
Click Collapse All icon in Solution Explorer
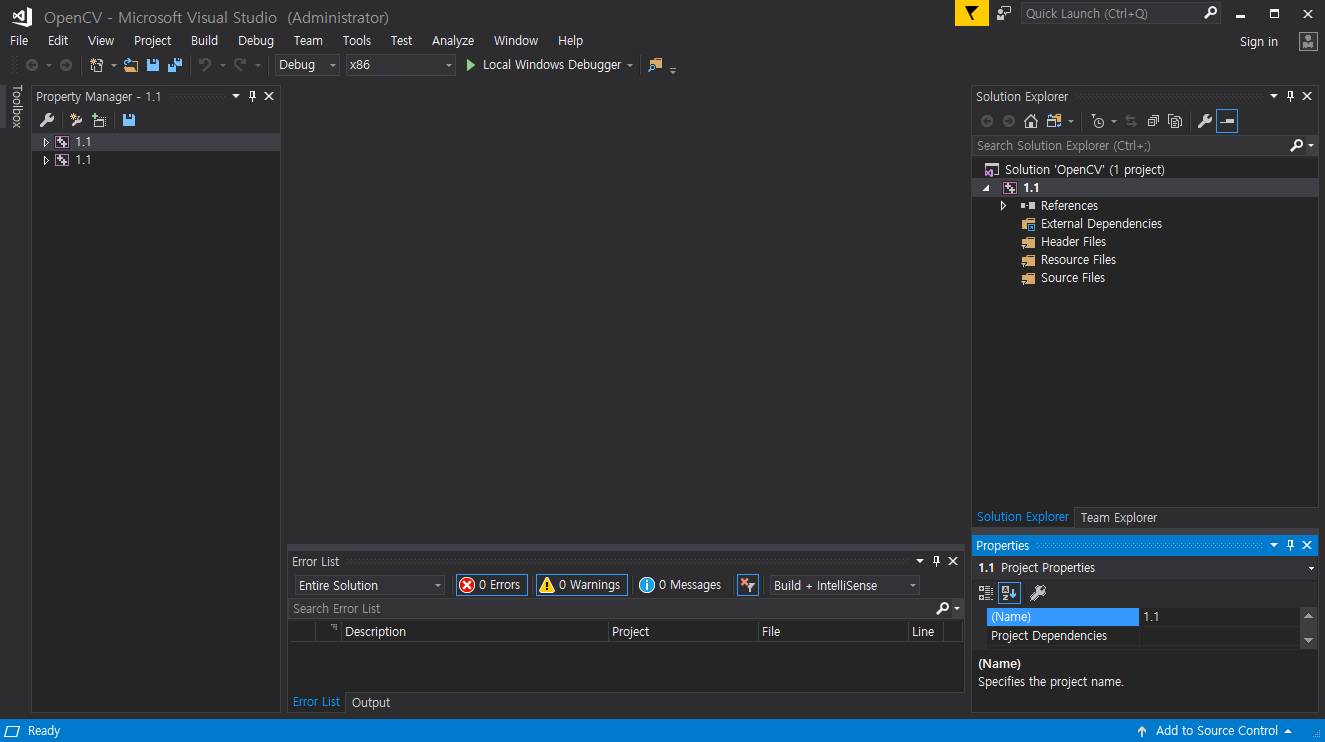pyautogui.click(x=1153, y=121)
